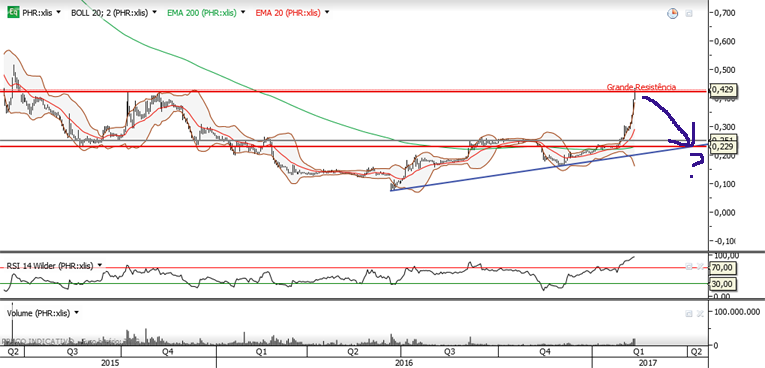
Task: Click the 2015 year label
Action: tap(110, 363)
